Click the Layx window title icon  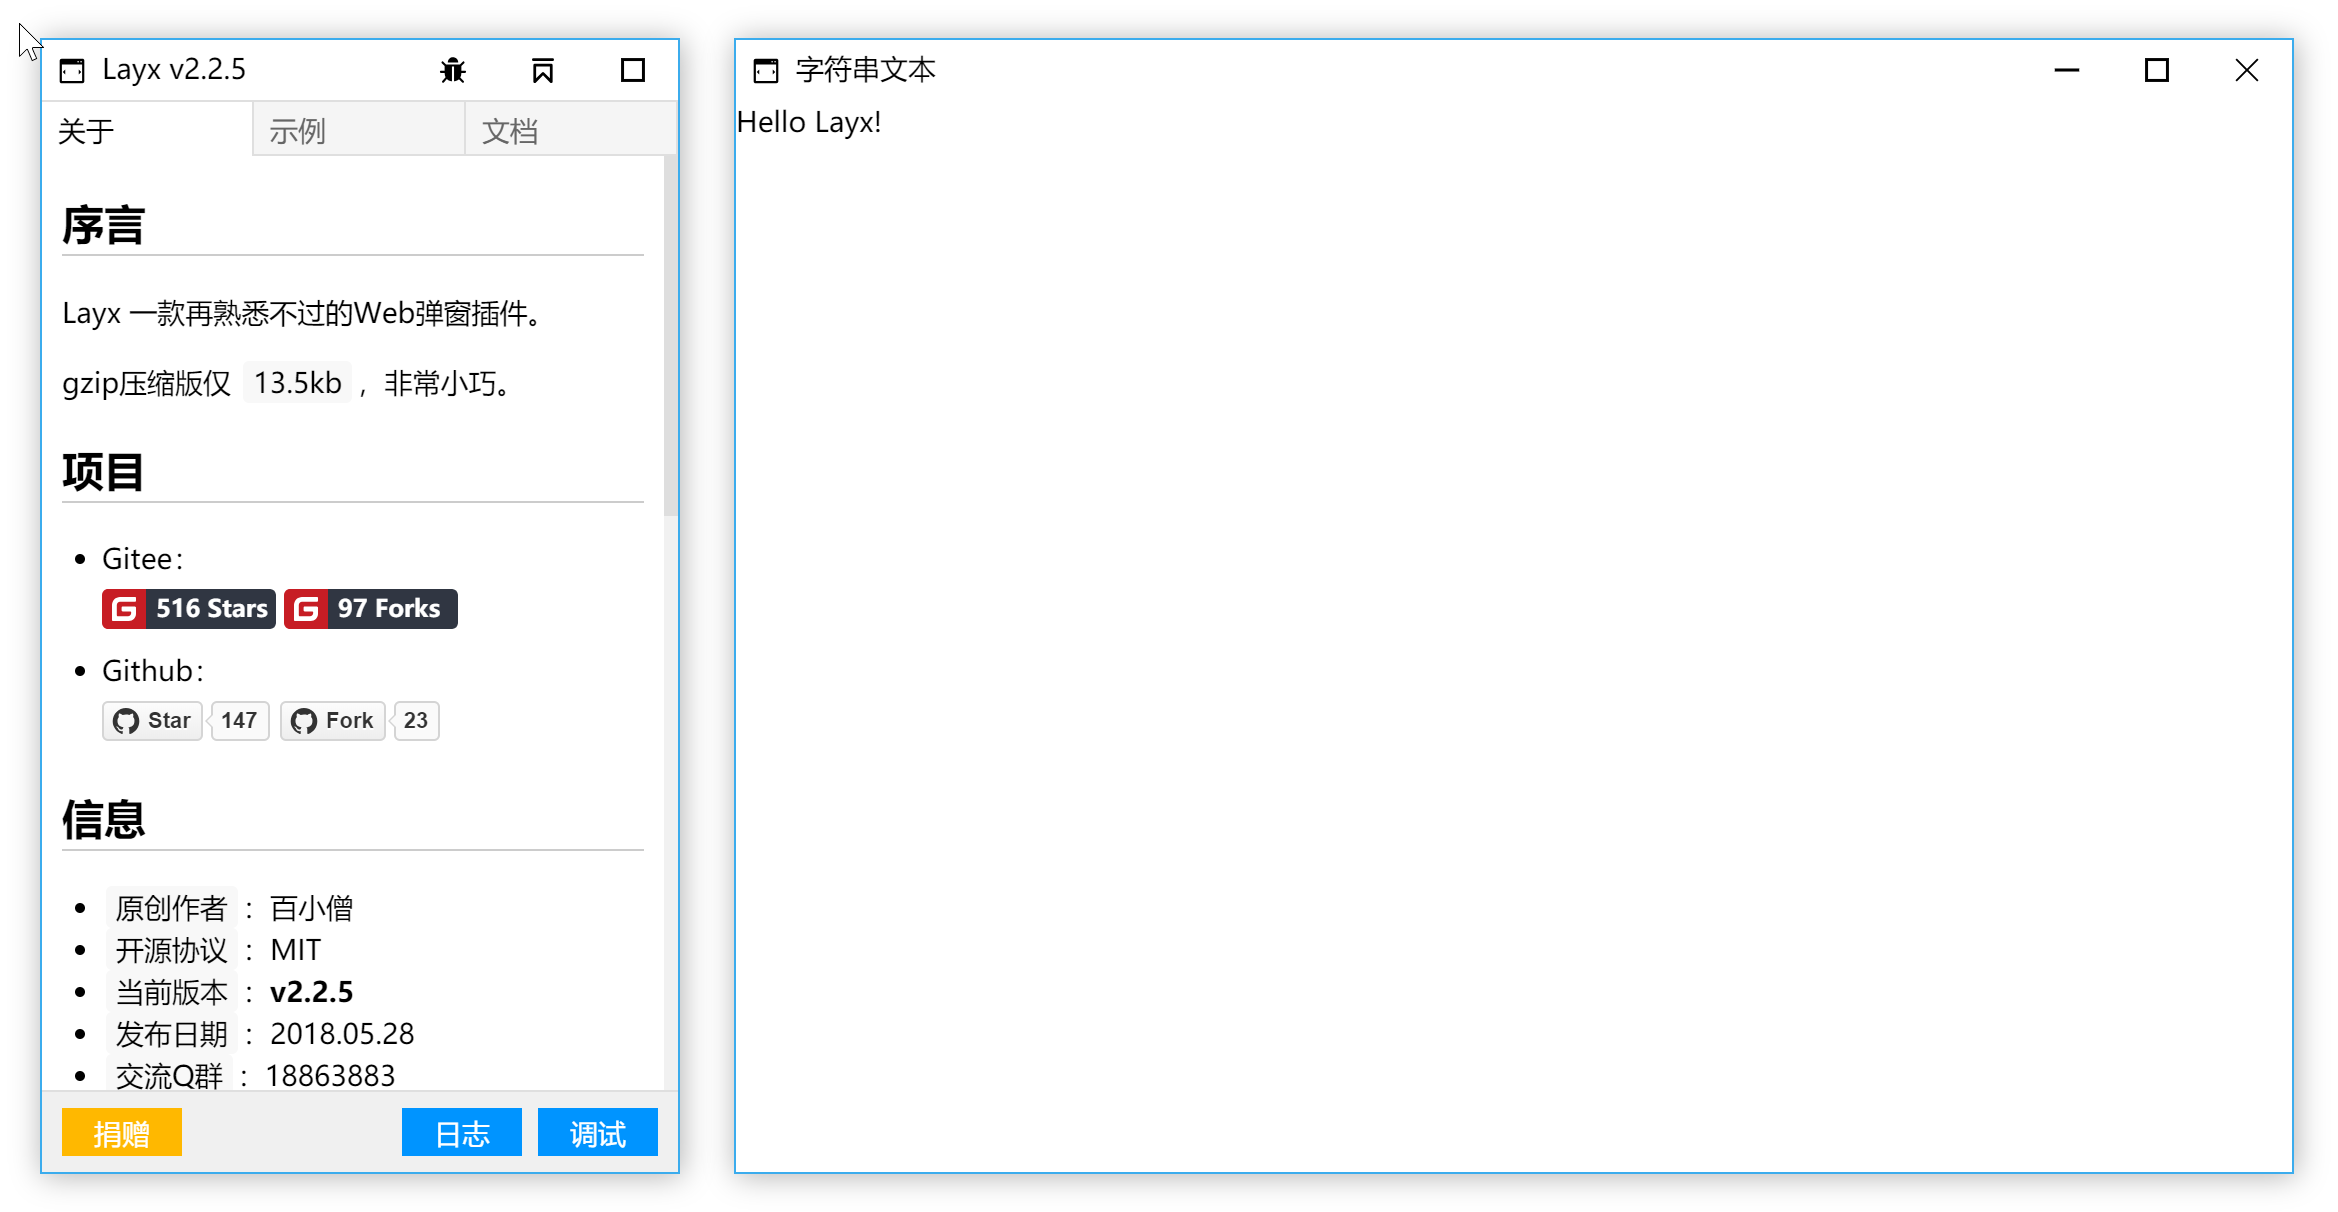(x=72, y=70)
